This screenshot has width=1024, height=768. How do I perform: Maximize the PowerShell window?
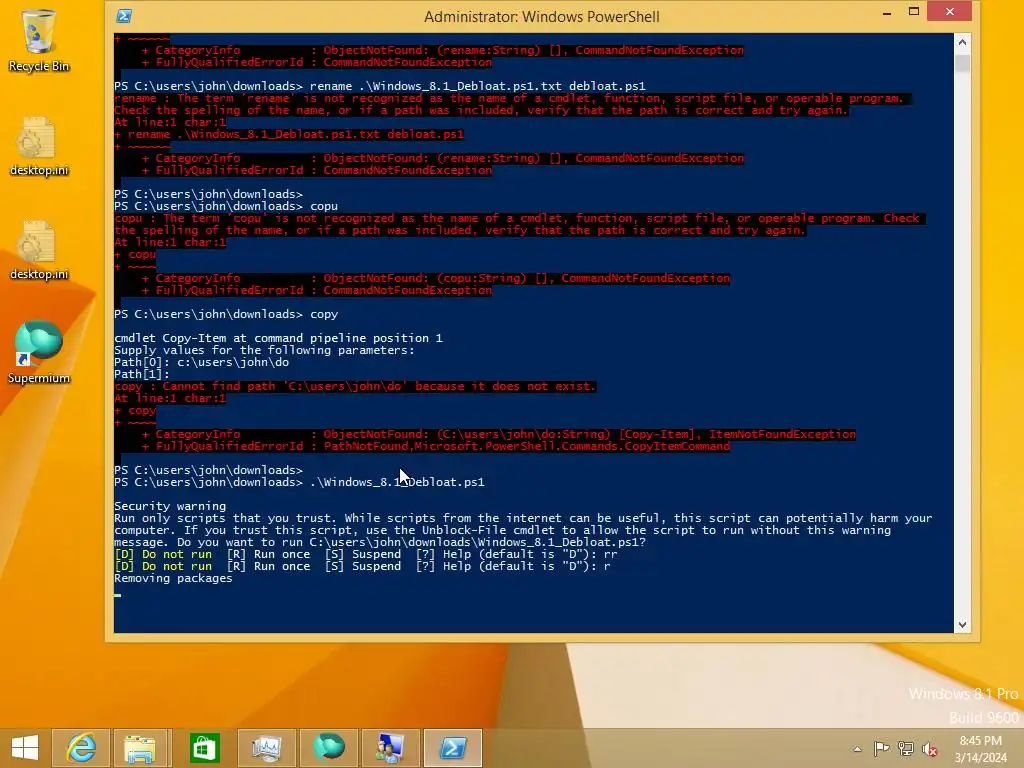(x=914, y=12)
